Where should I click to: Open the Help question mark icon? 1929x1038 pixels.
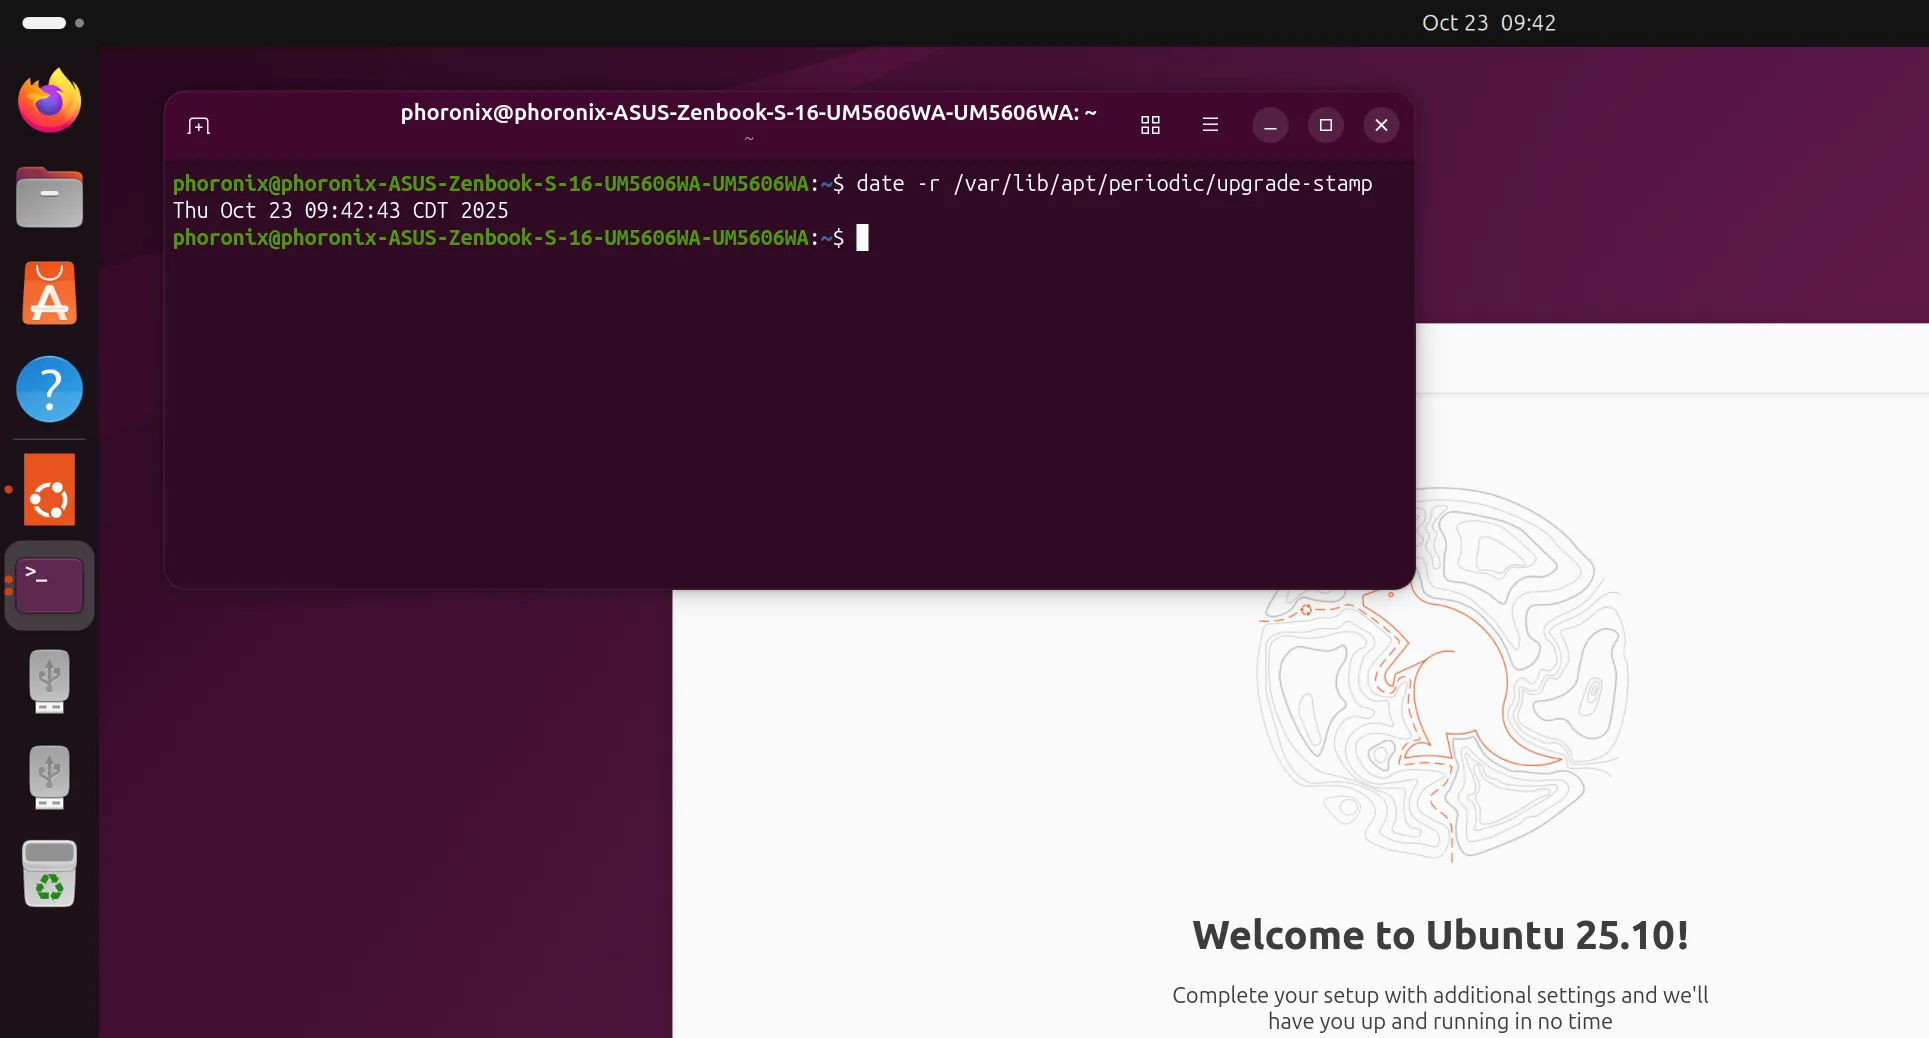click(49, 389)
